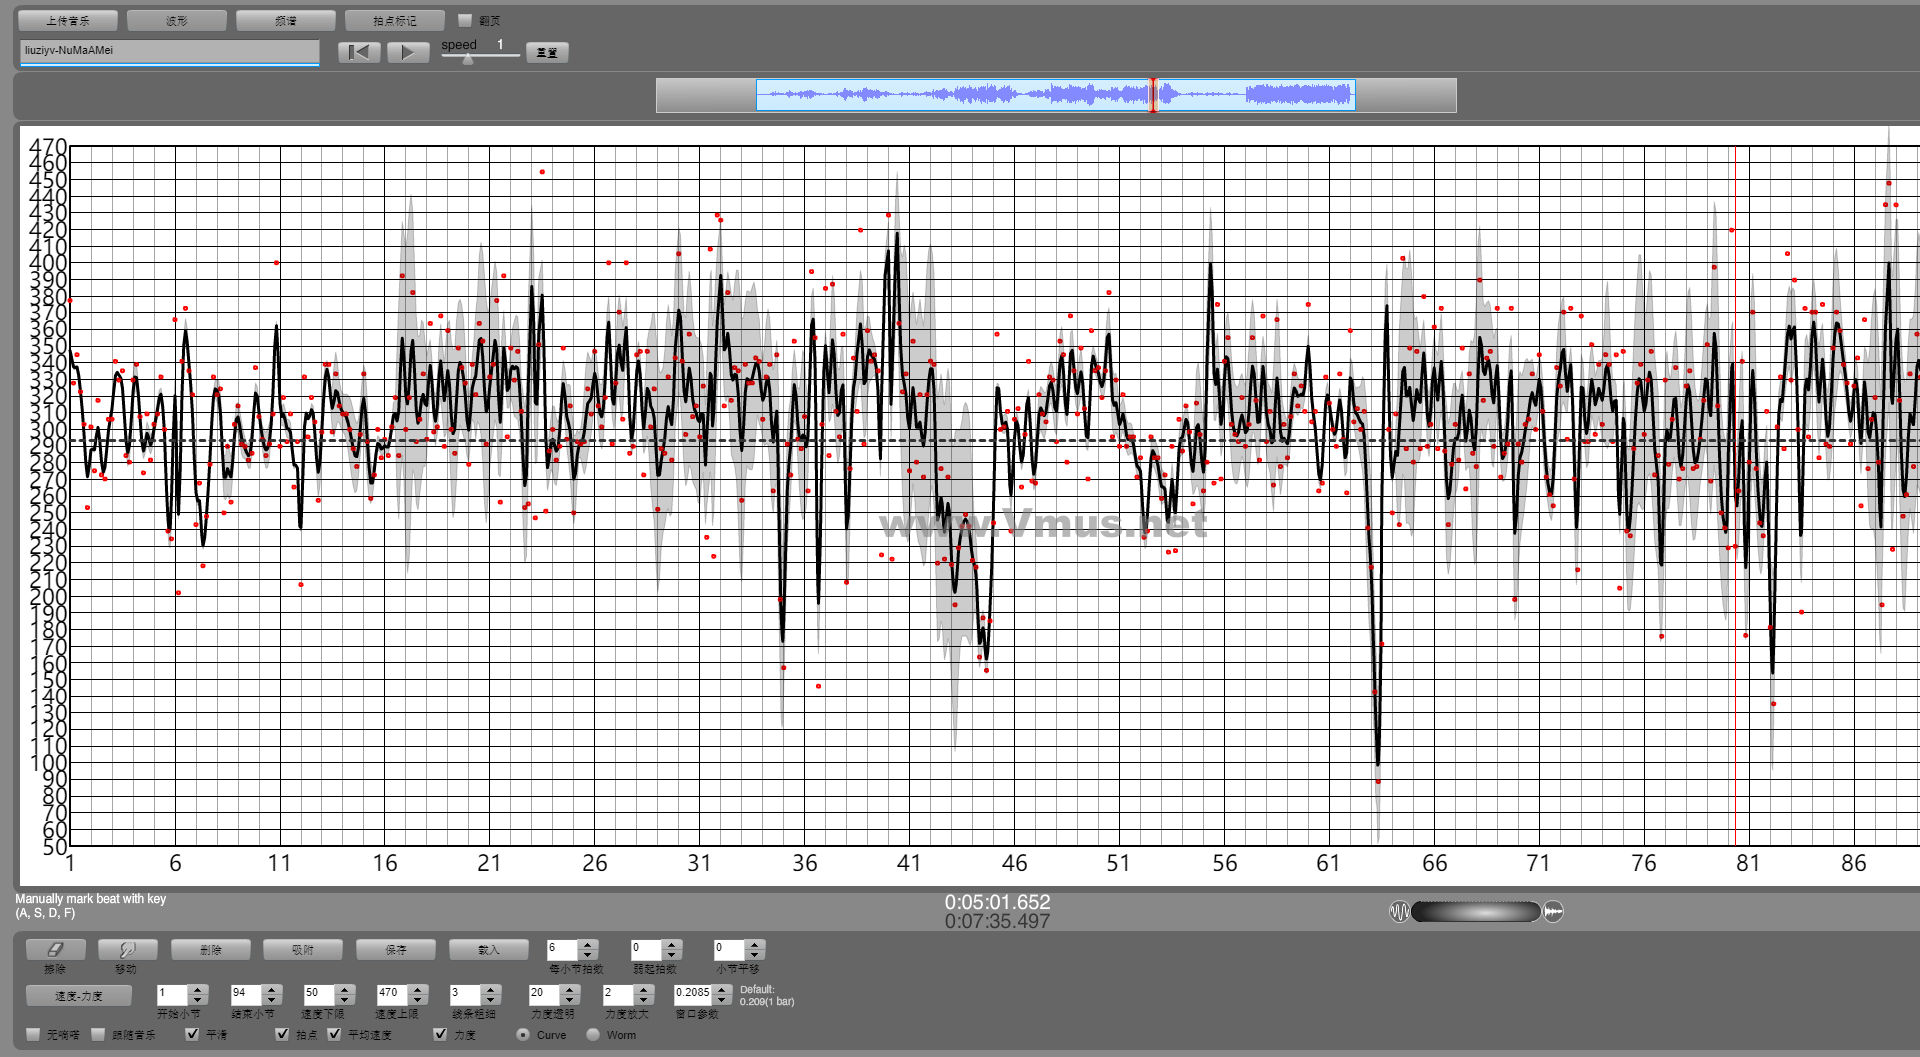Start playback with the play button
Screen dimensions: 1920x1057
(x=408, y=52)
